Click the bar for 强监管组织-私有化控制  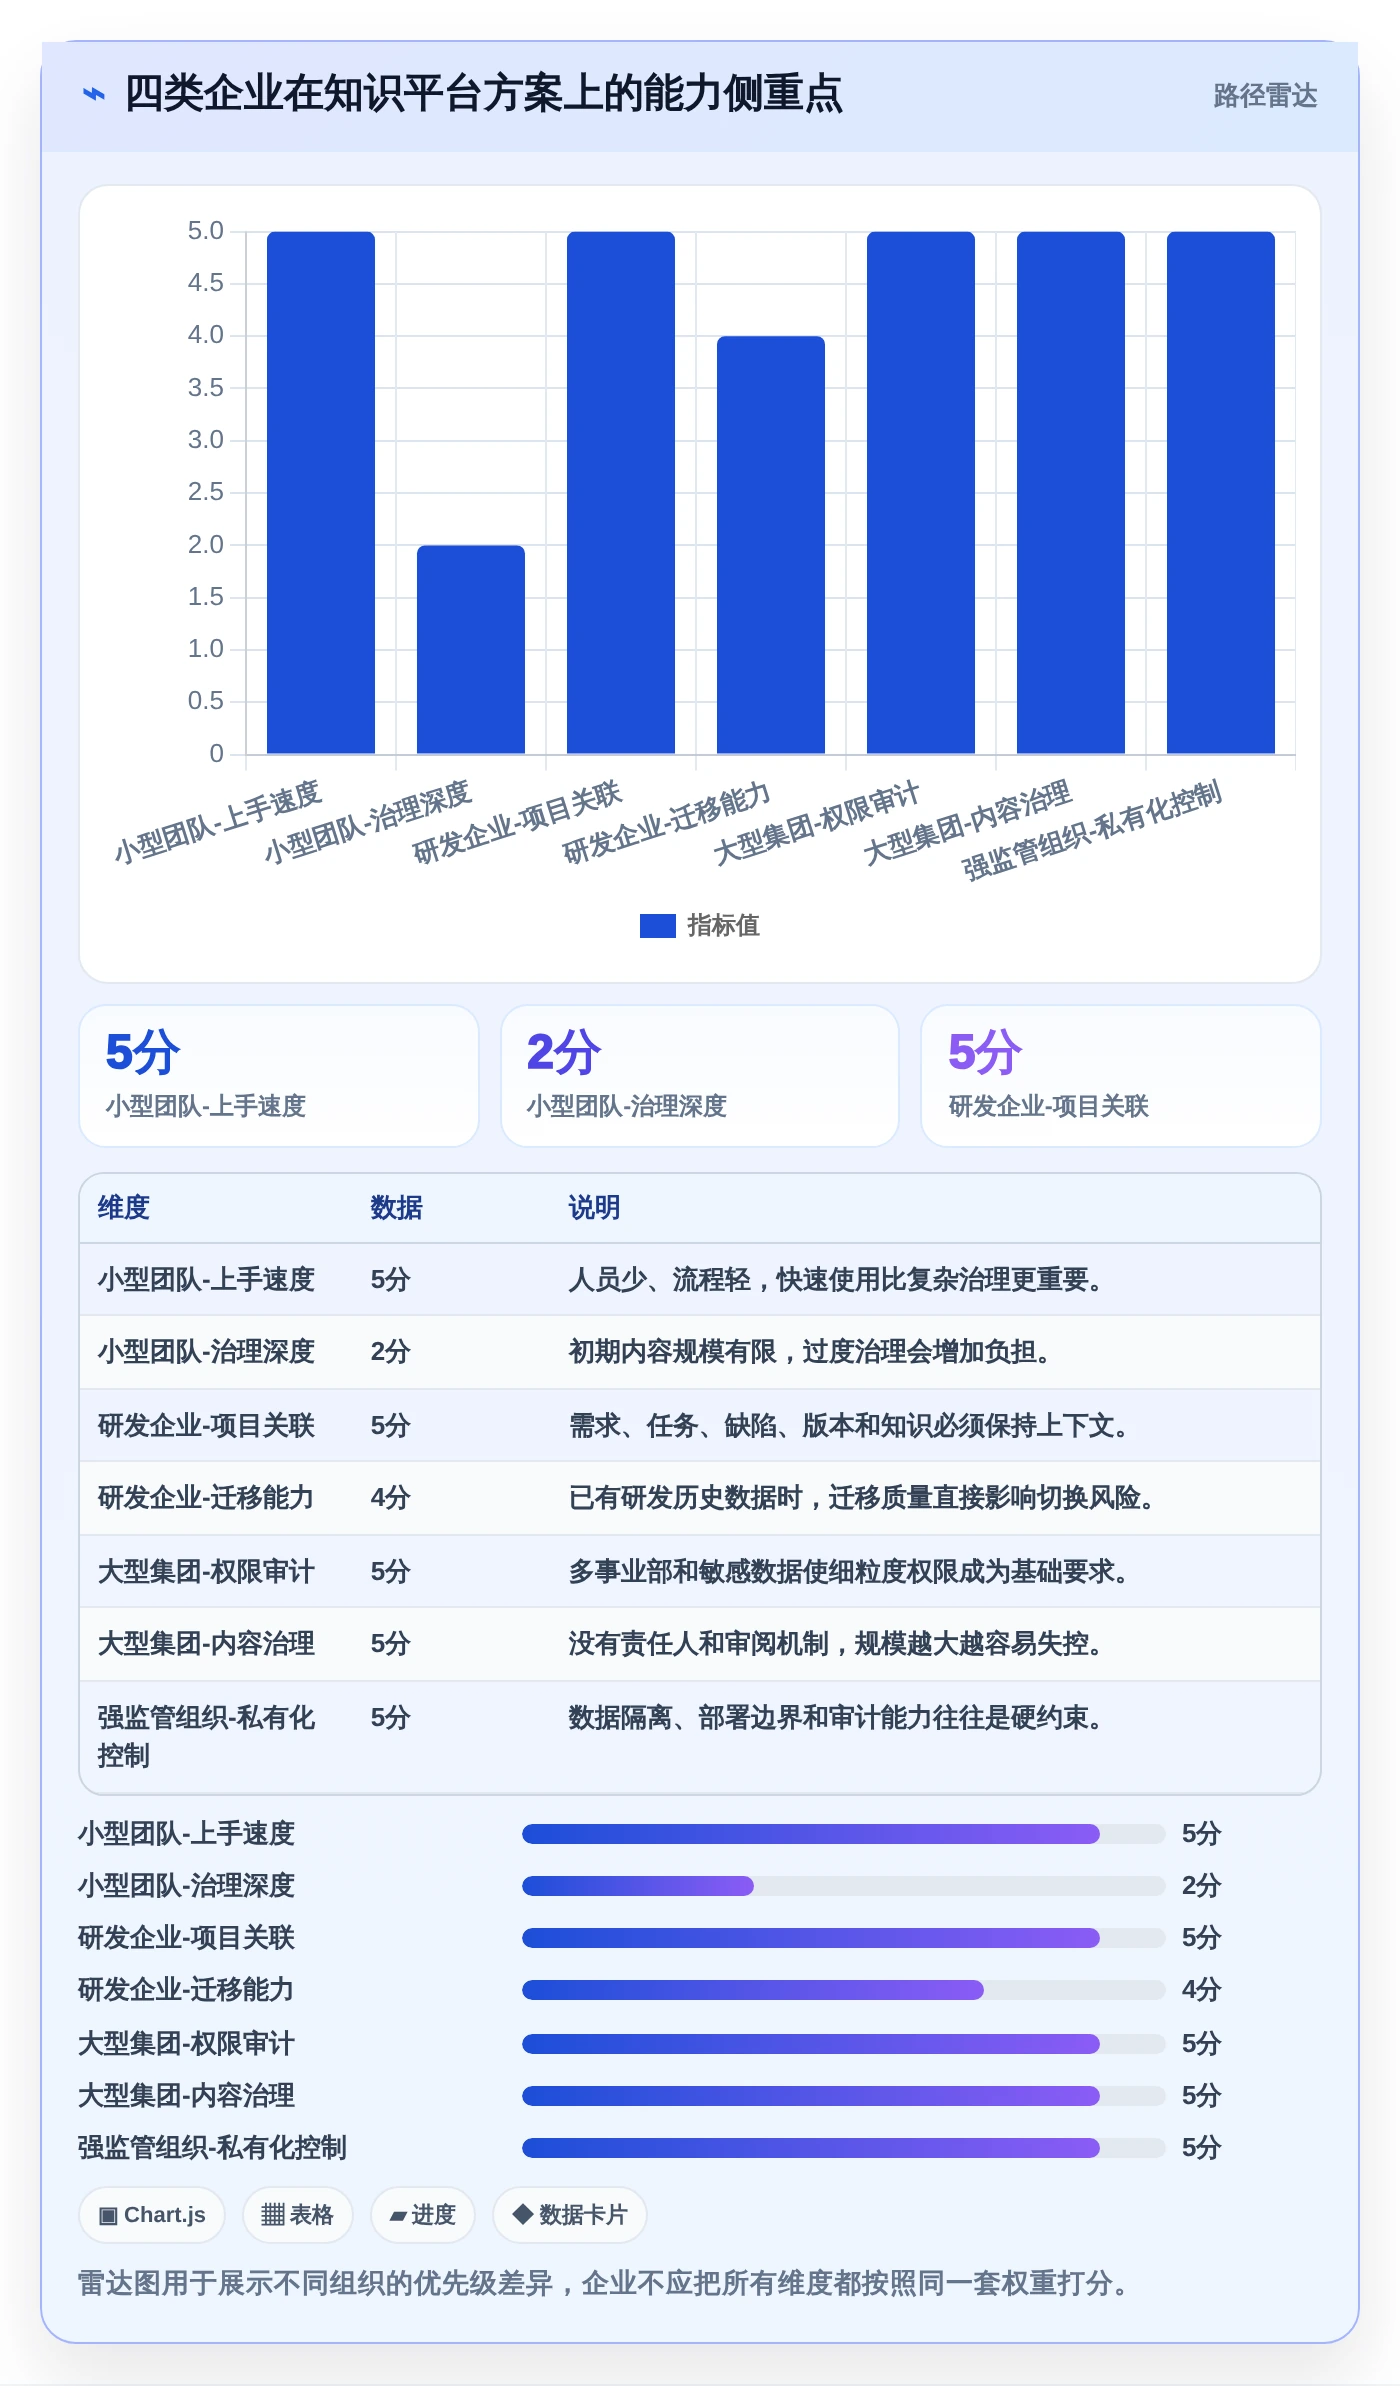pyautogui.click(x=1221, y=492)
